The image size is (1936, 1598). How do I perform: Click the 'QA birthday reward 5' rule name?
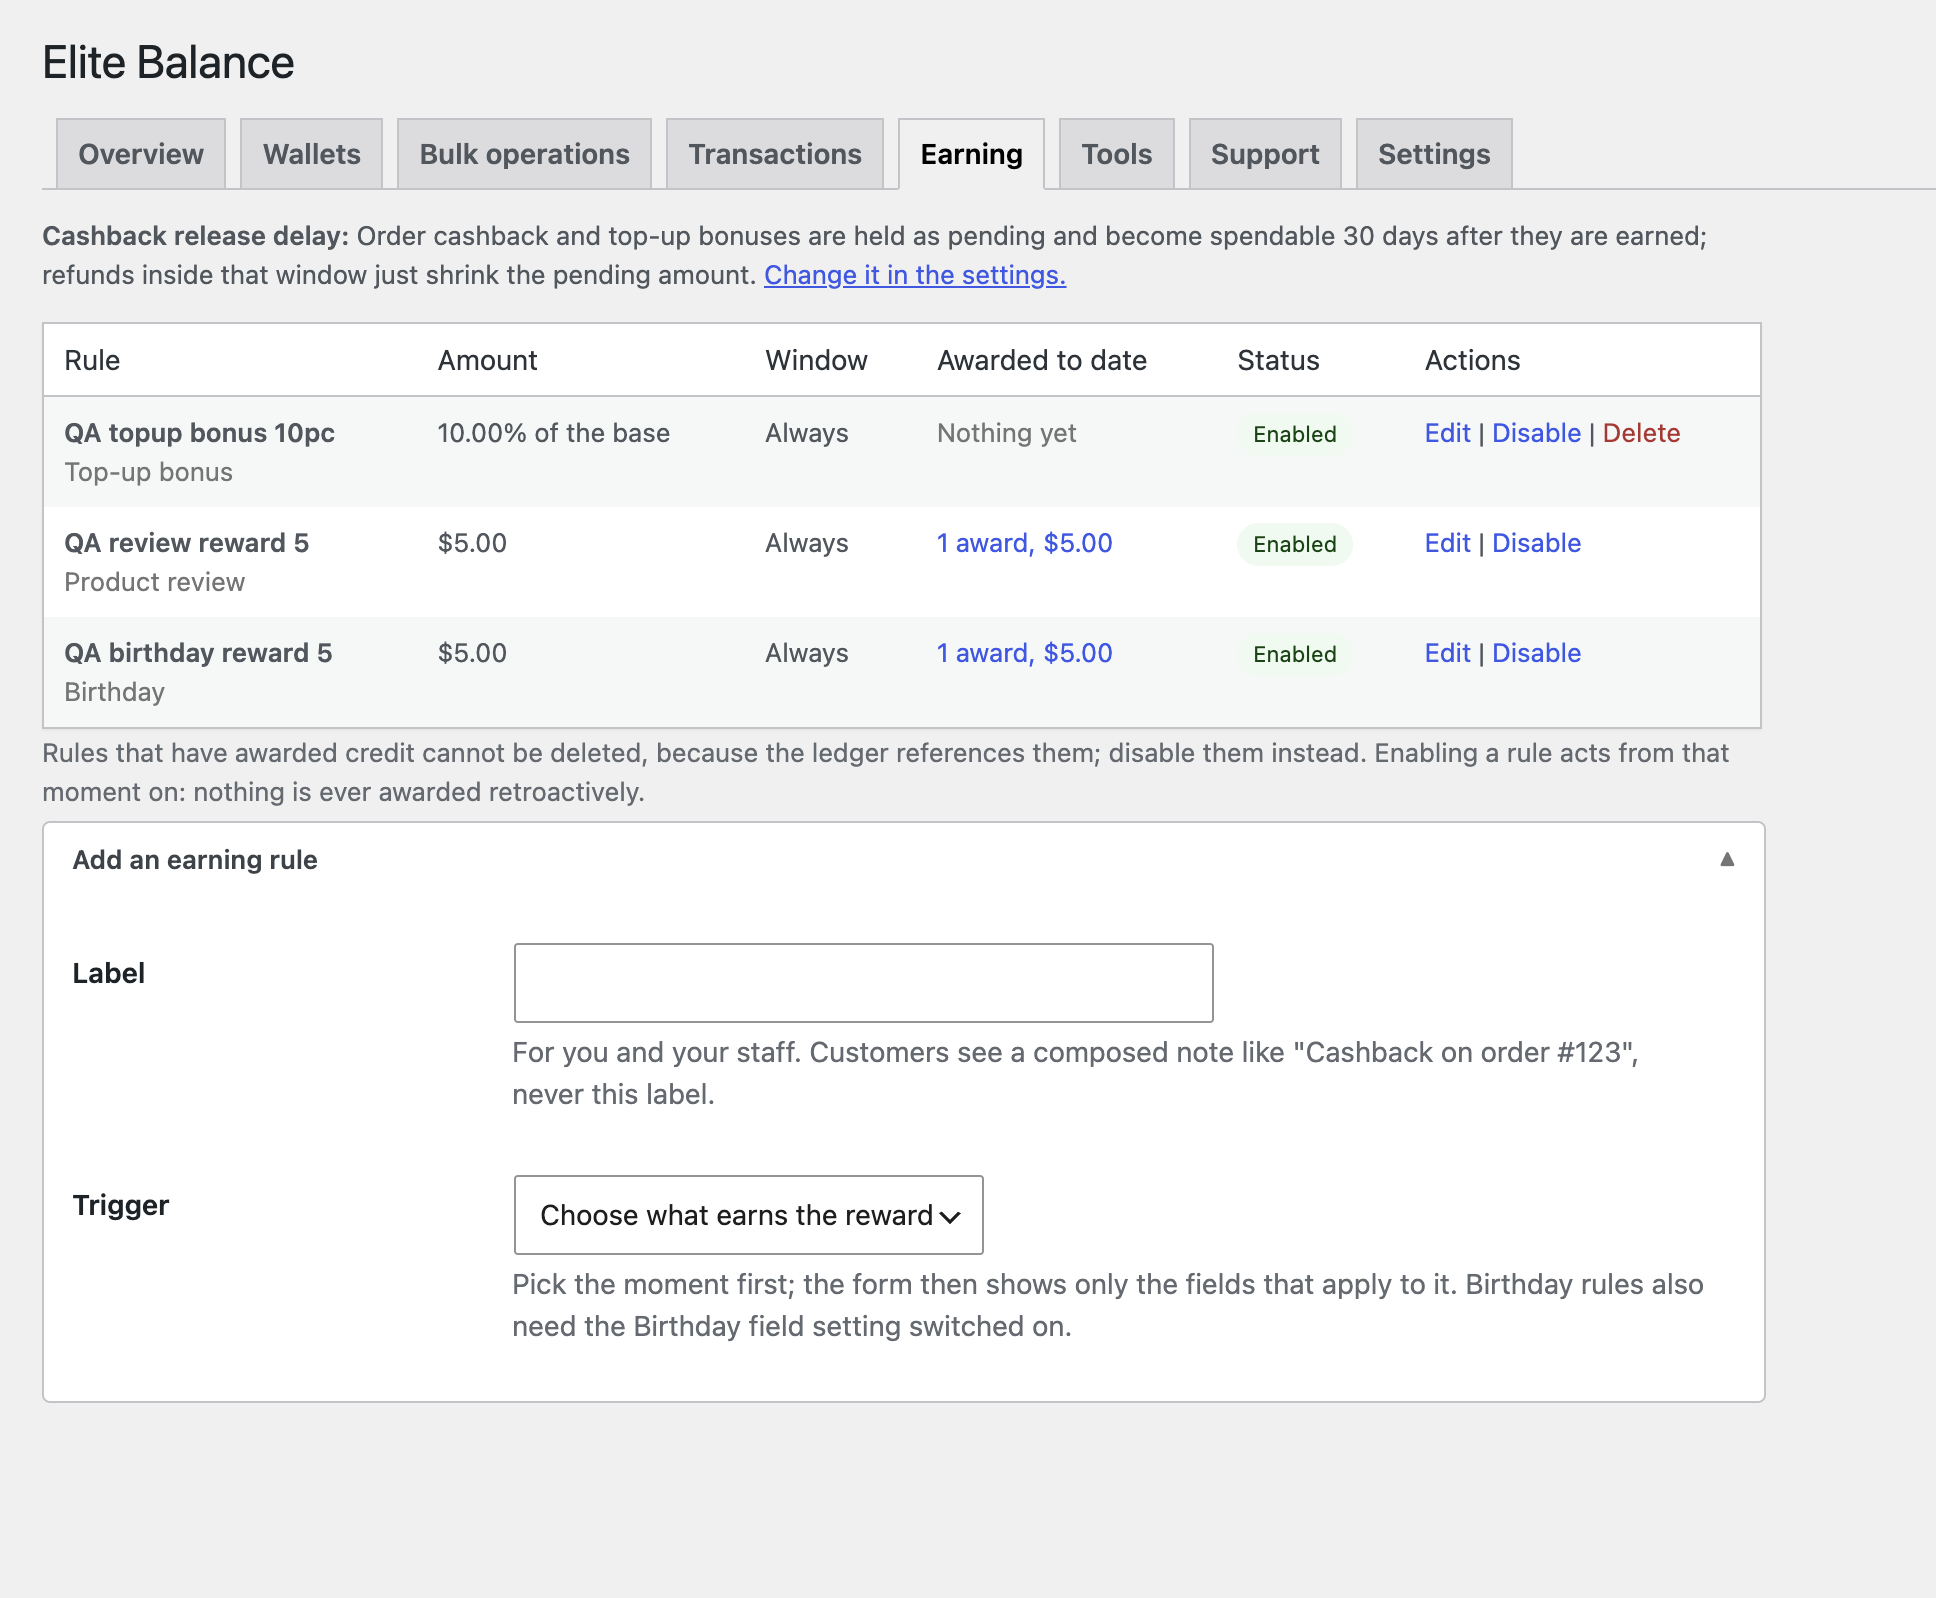198,653
